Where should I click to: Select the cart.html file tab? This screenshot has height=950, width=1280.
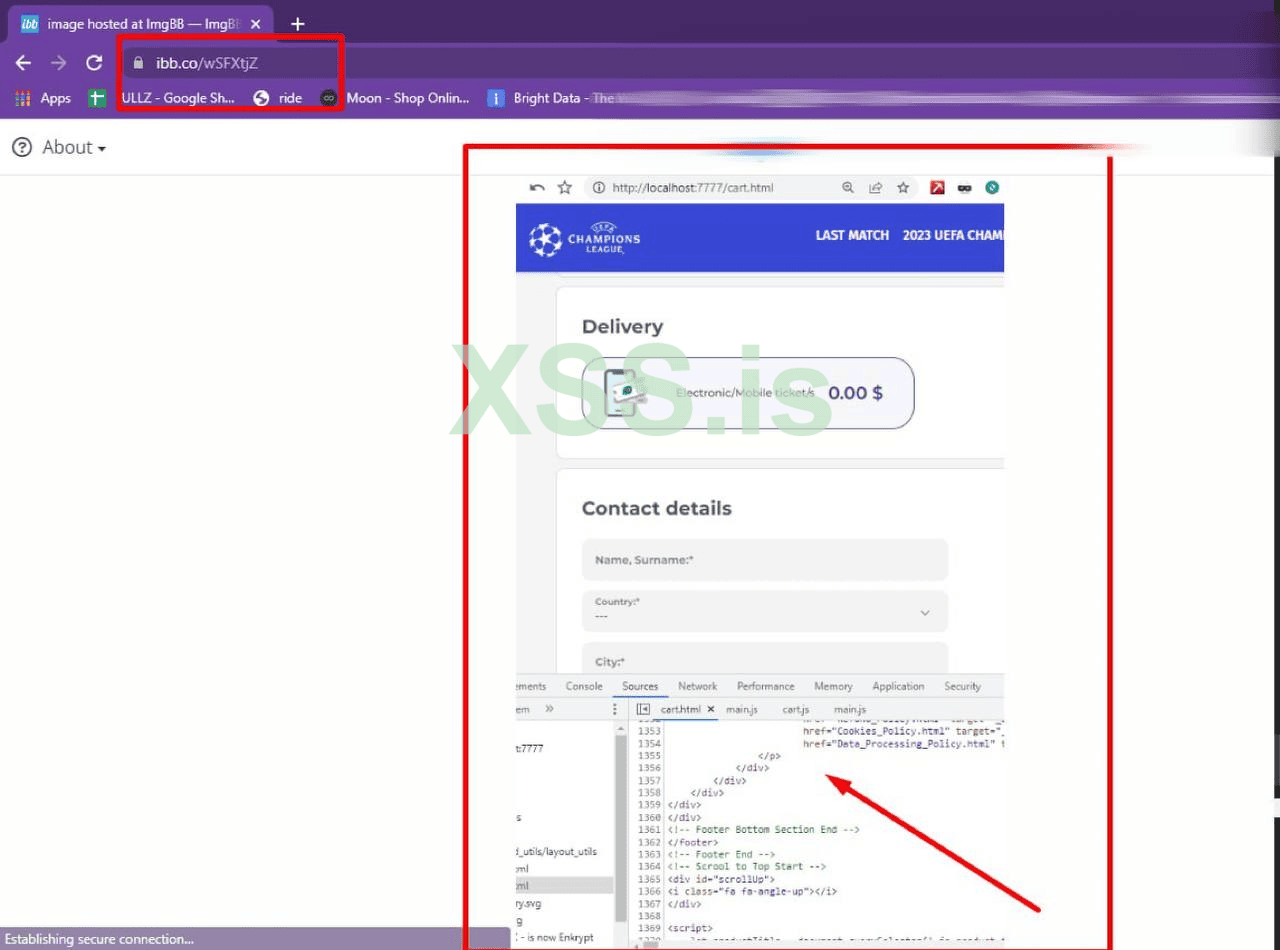[680, 709]
